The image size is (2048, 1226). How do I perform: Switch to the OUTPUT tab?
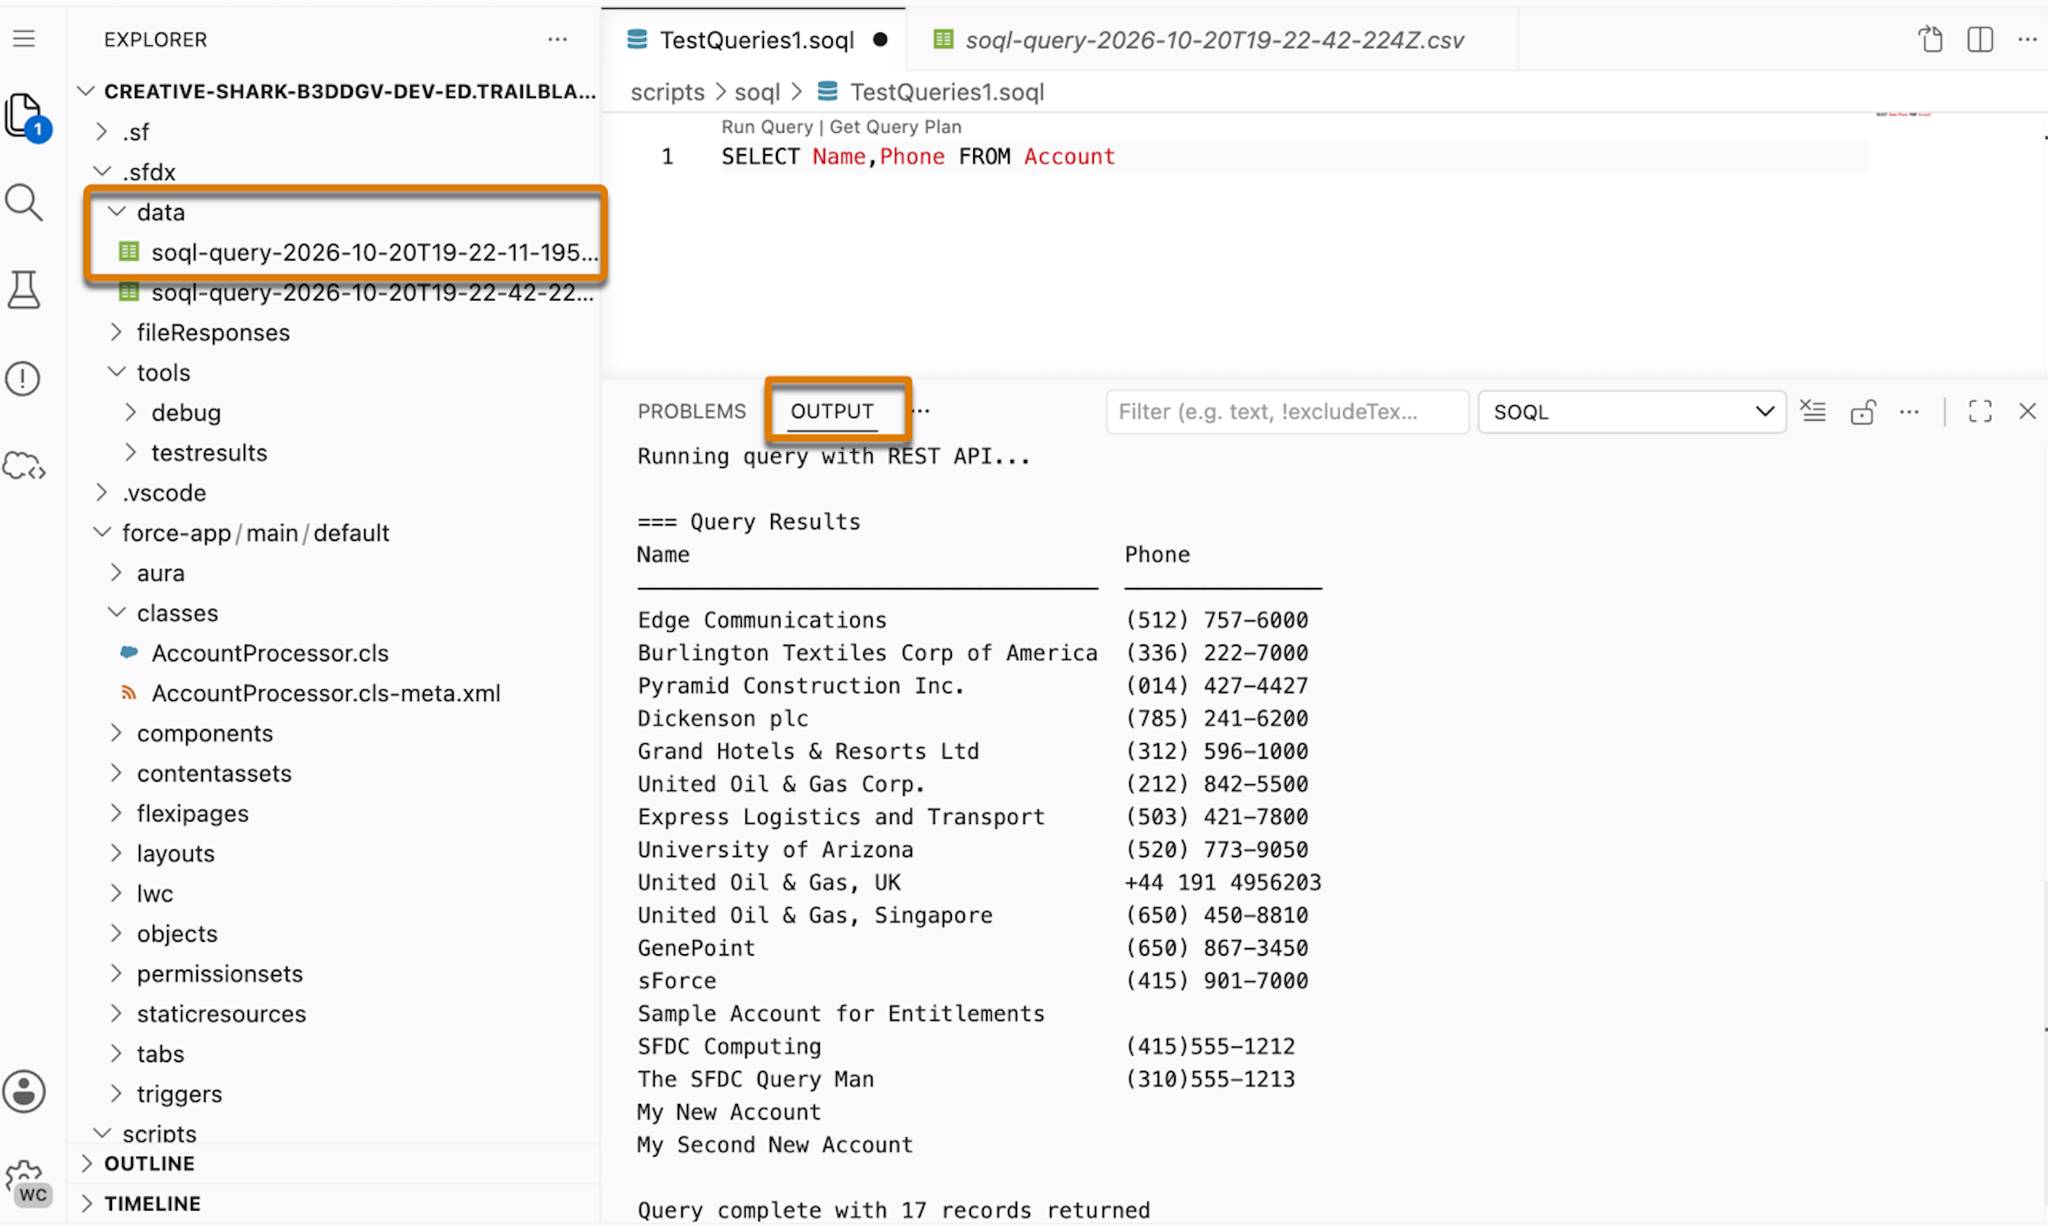[x=832, y=411]
